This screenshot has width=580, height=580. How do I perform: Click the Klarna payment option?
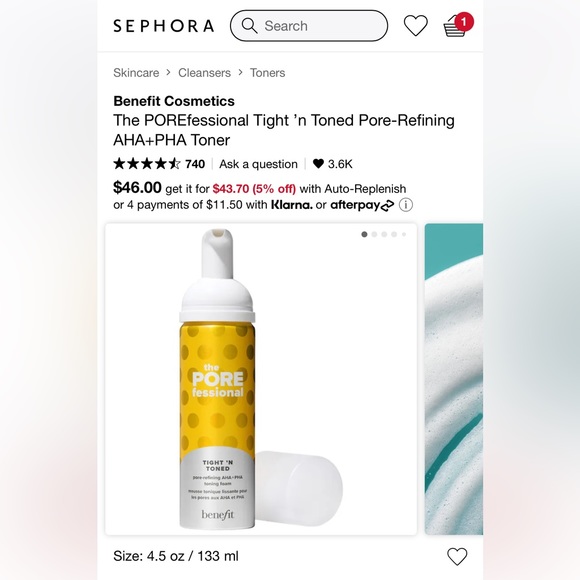click(x=292, y=205)
